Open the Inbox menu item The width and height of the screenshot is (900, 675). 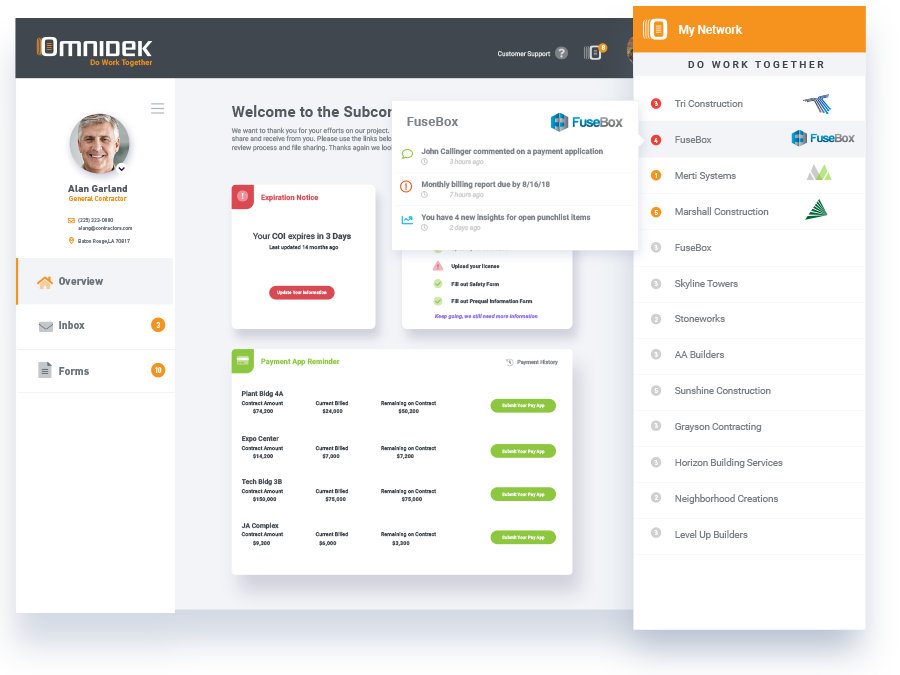[95, 325]
